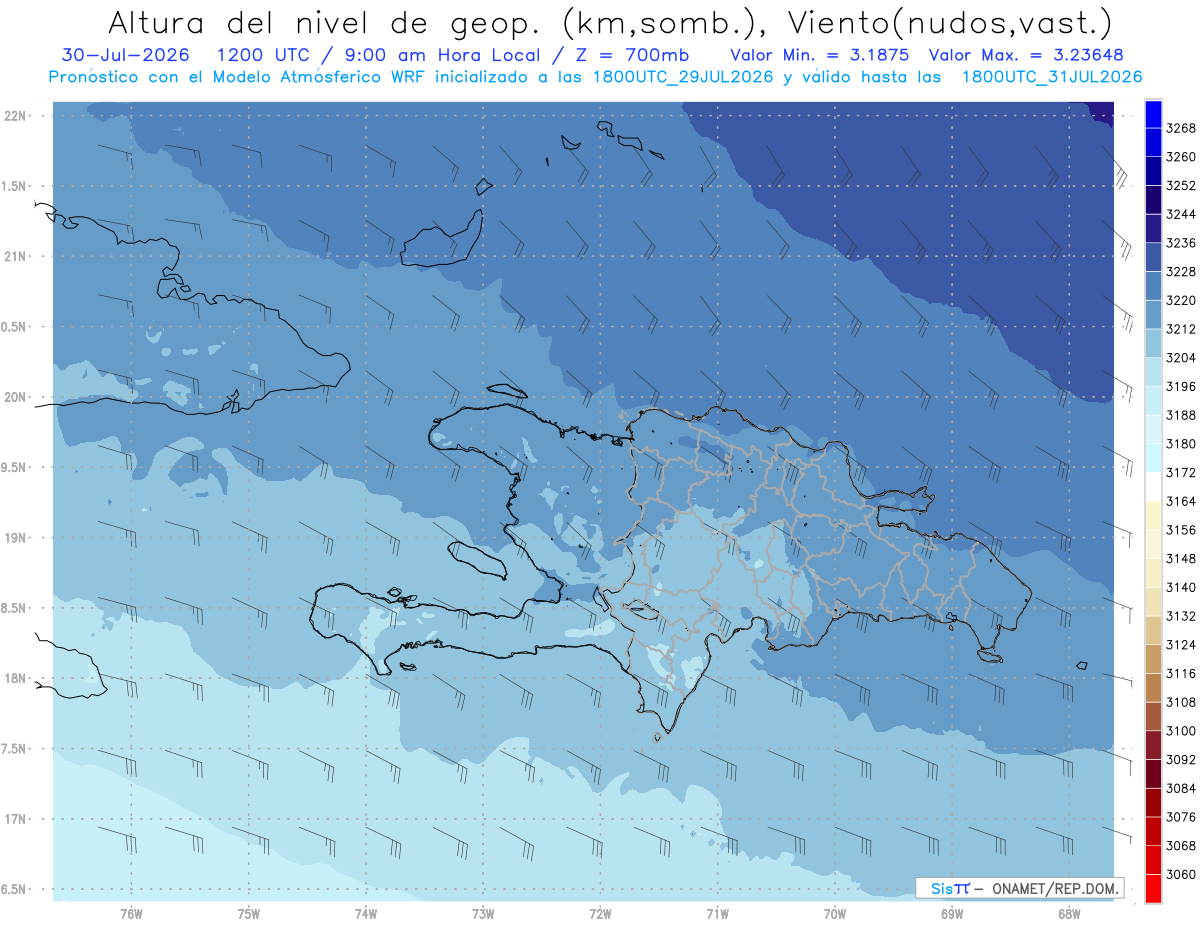Pick the colorbar swatch between 3228 and 3220

(1152, 286)
